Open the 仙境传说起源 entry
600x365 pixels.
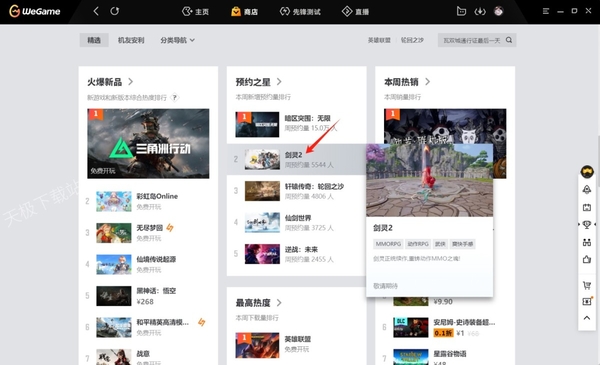tap(148, 264)
